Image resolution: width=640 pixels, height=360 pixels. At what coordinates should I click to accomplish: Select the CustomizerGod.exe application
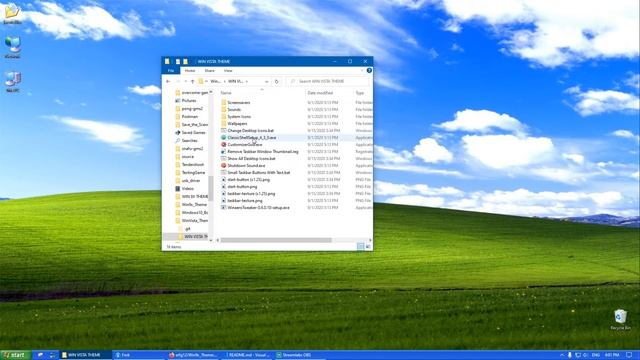(x=244, y=144)
